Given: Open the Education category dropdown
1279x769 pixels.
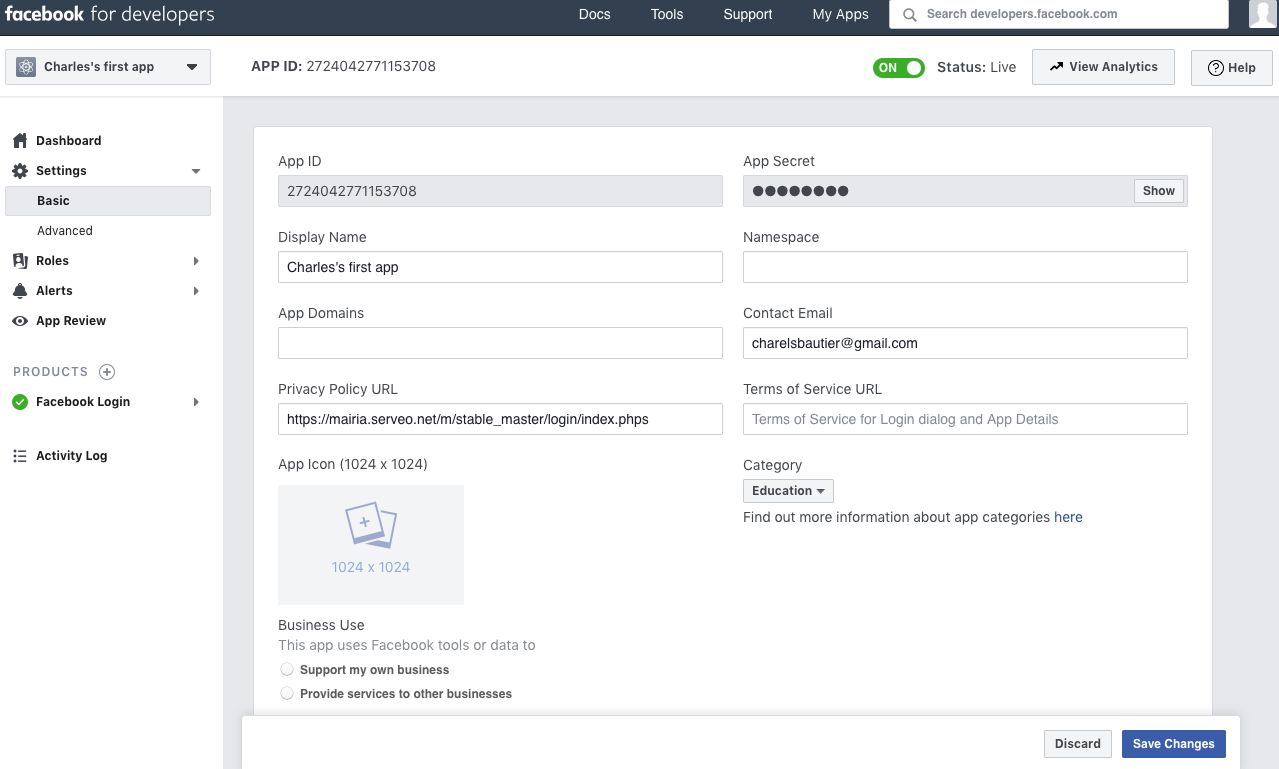Looking at the screenshot, I should click(x=788, y=491).
